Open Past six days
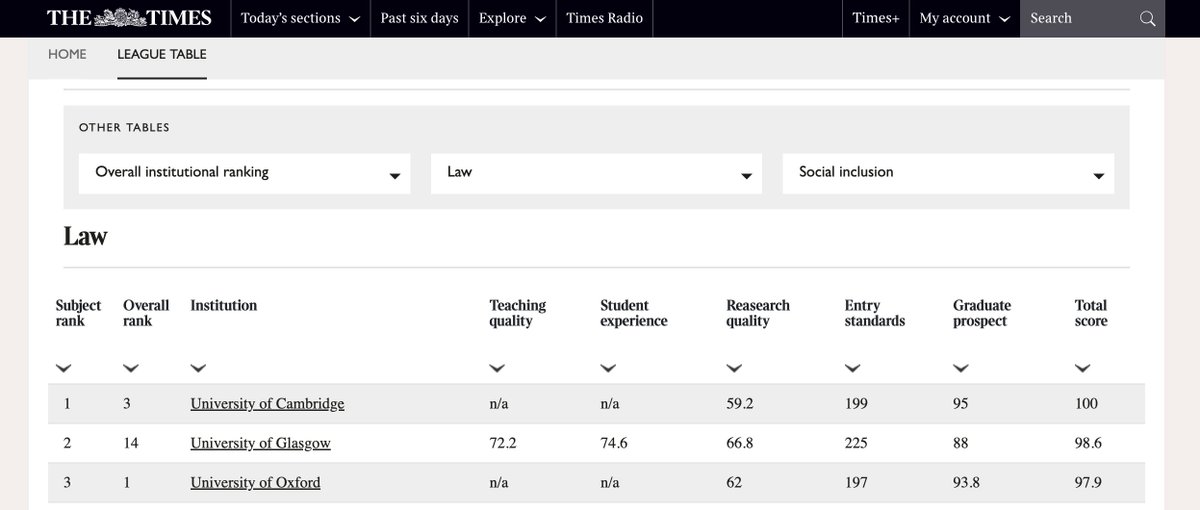1200x510 pixels. (419, 18)
